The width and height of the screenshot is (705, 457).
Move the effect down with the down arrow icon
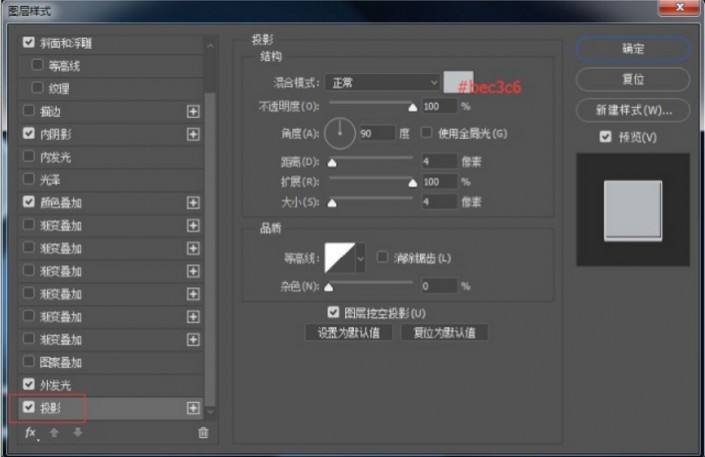click(77, 433)
